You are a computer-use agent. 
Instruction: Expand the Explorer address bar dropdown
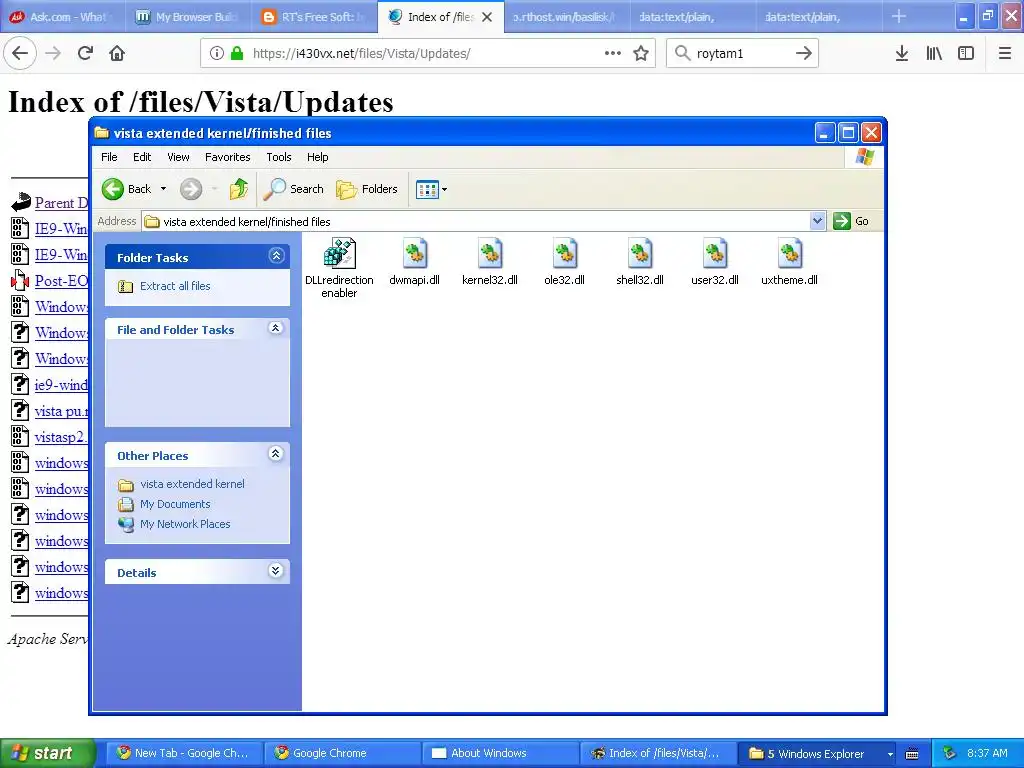(x=817, y=221)
